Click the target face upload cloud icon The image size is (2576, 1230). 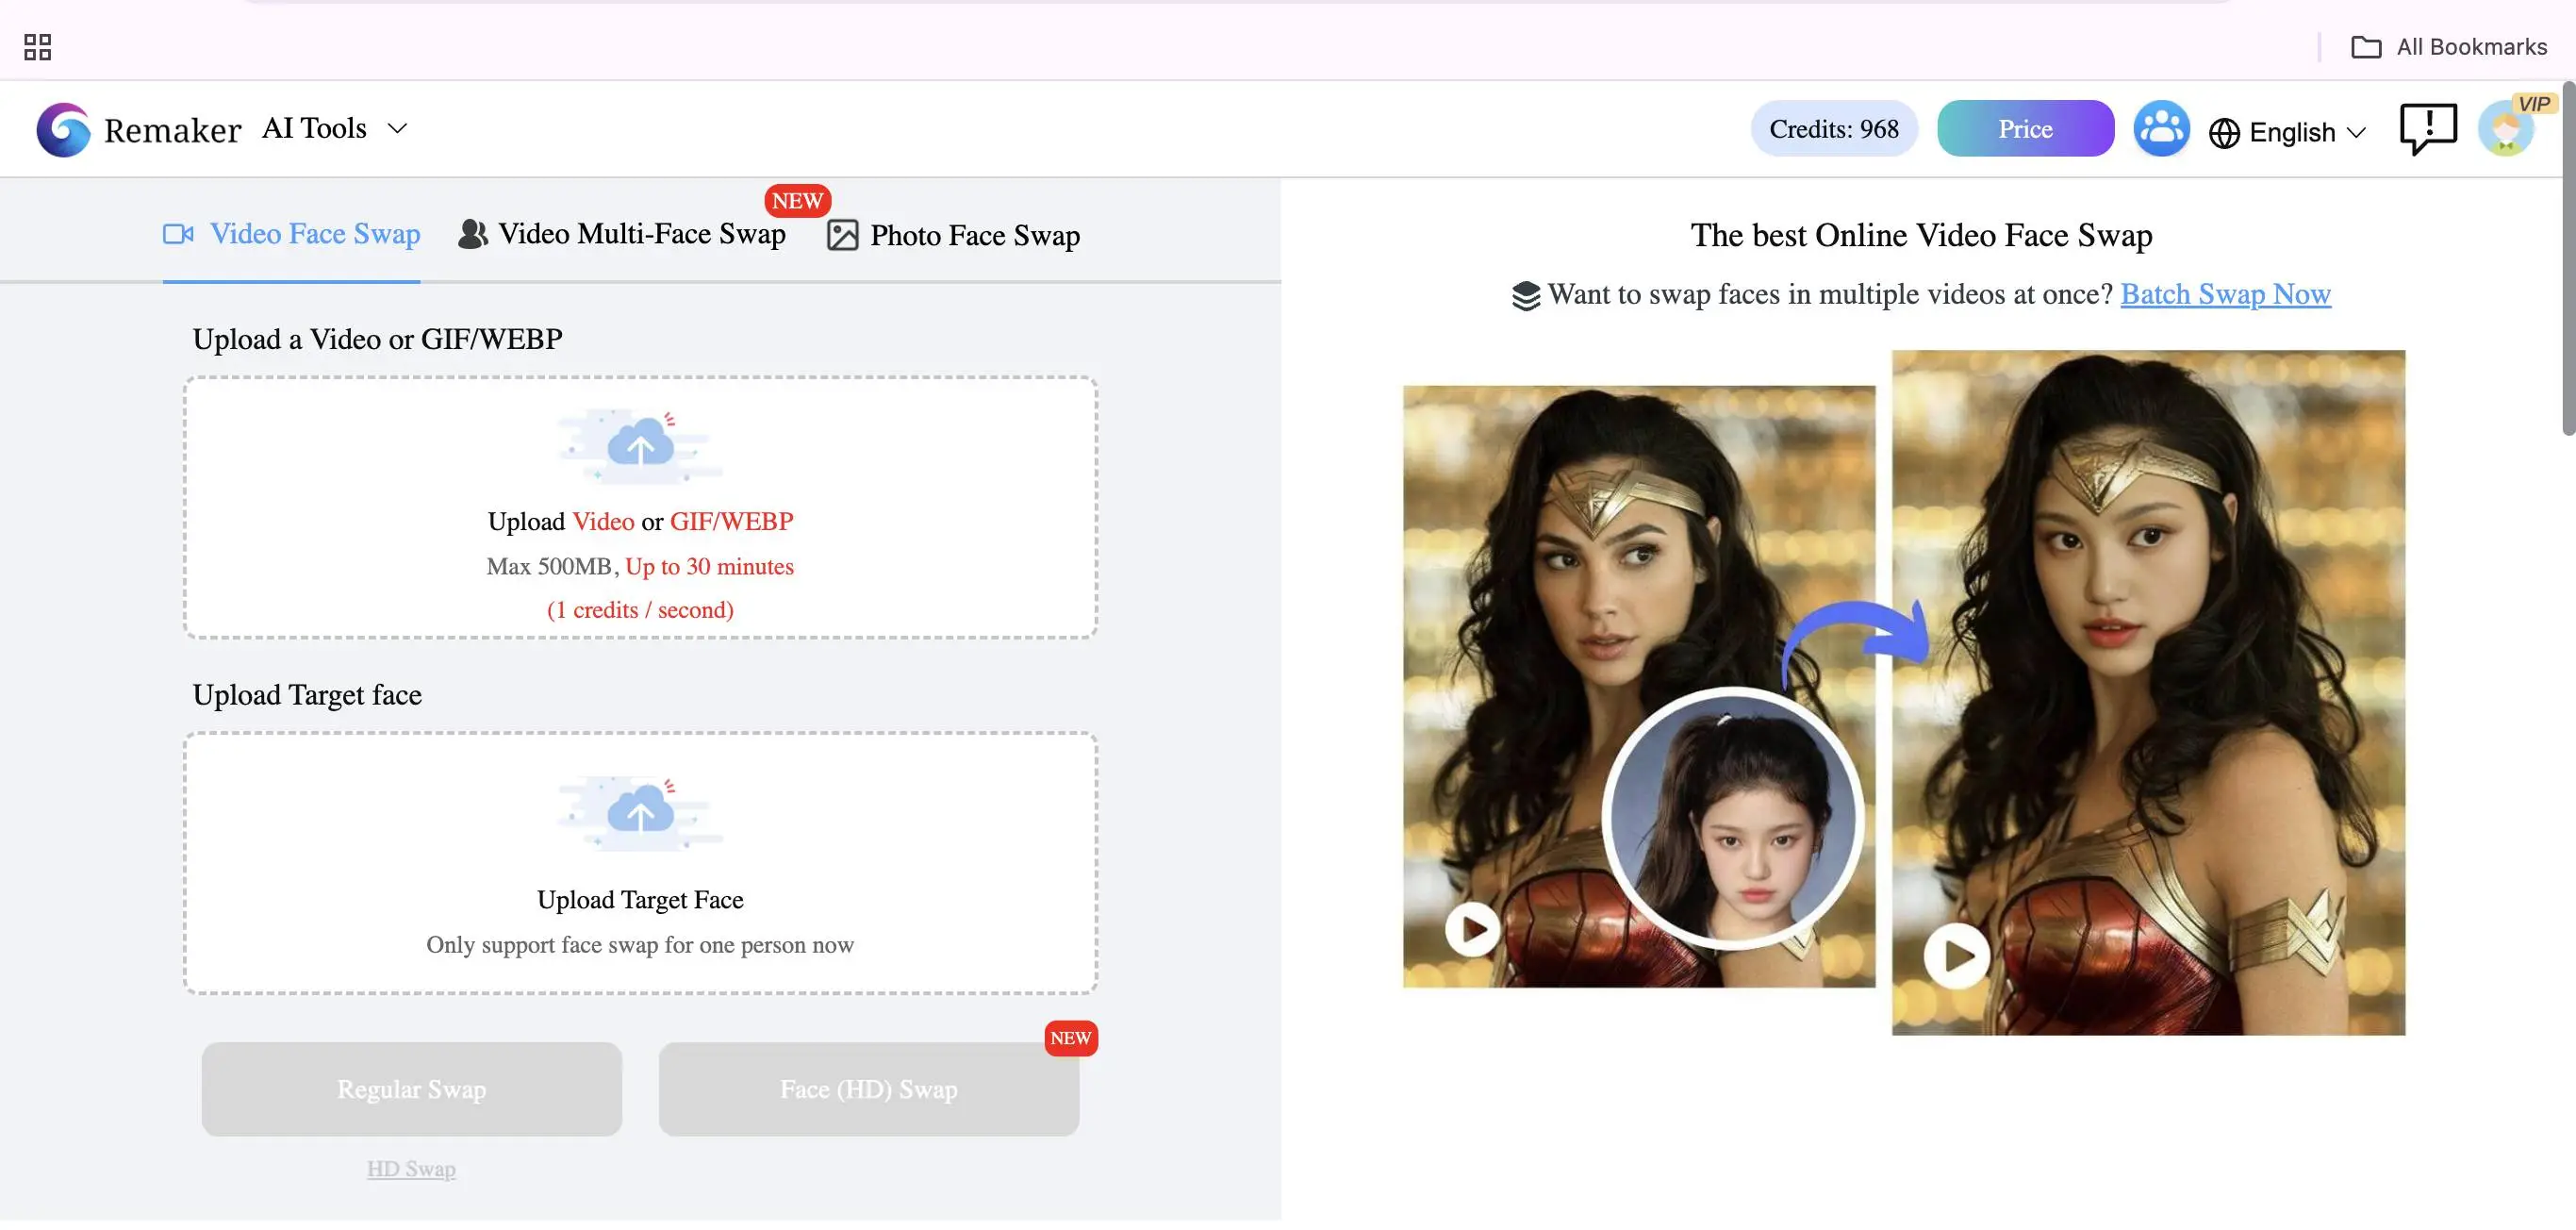pyautogui.click(x=640, y=812)
